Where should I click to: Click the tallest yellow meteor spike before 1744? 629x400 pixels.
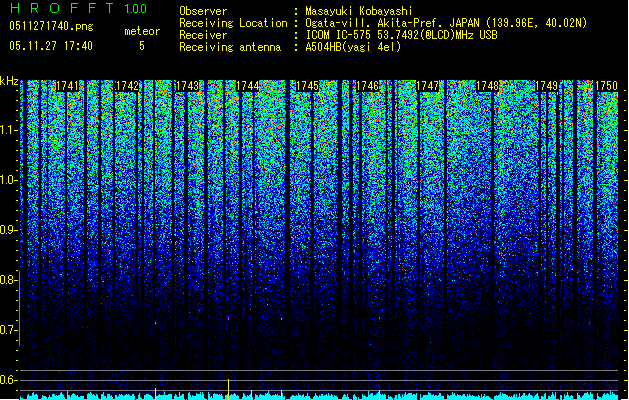pos(229,389)
